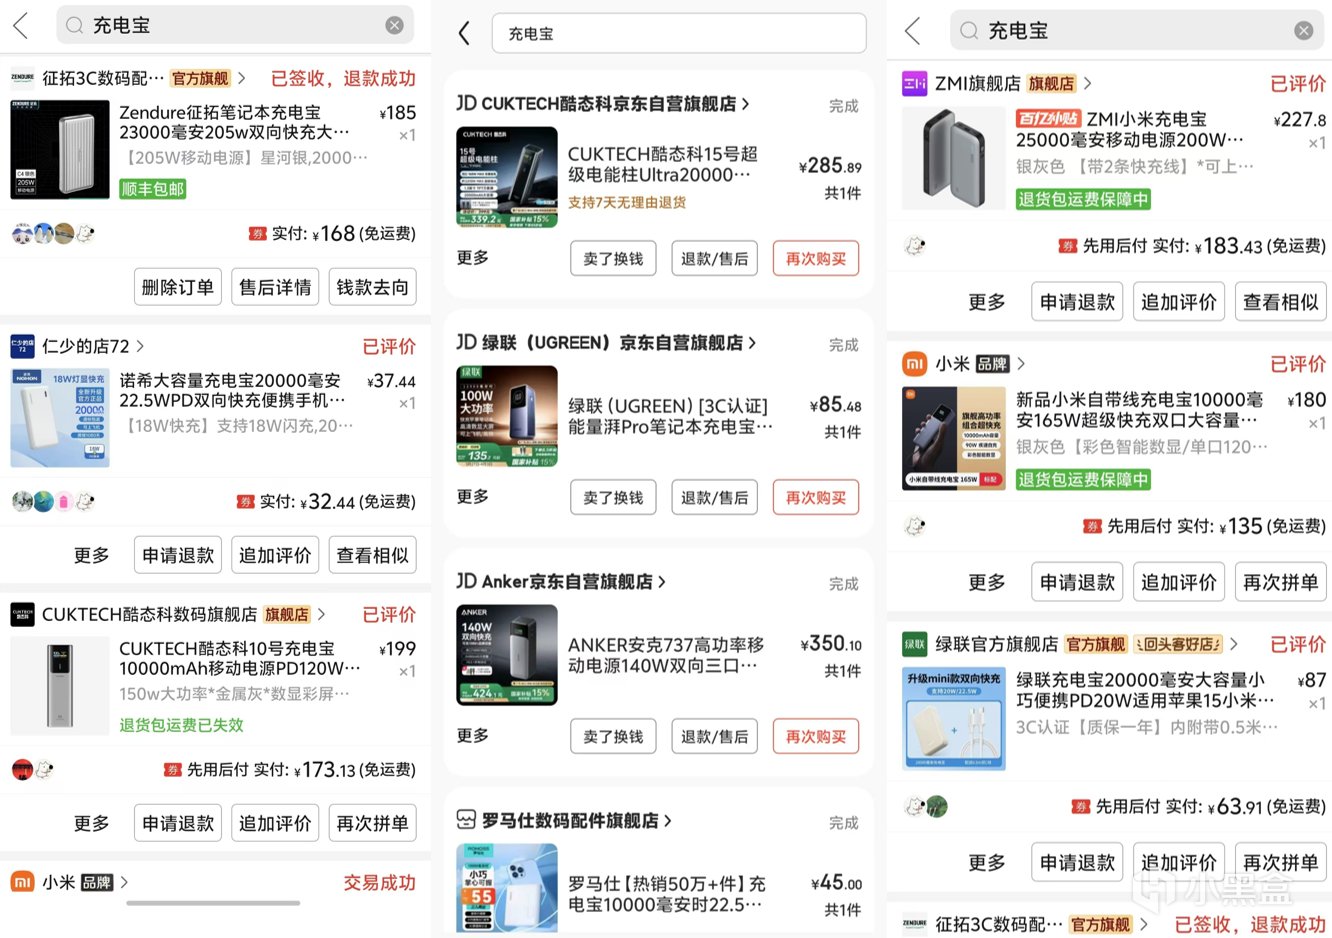Image resolution: width=1332 pixels, height=938 pixels.
Task: Tap the chevron next to 绿联（UGREEN）京东自营旗舰店
Action: (752, 342)
